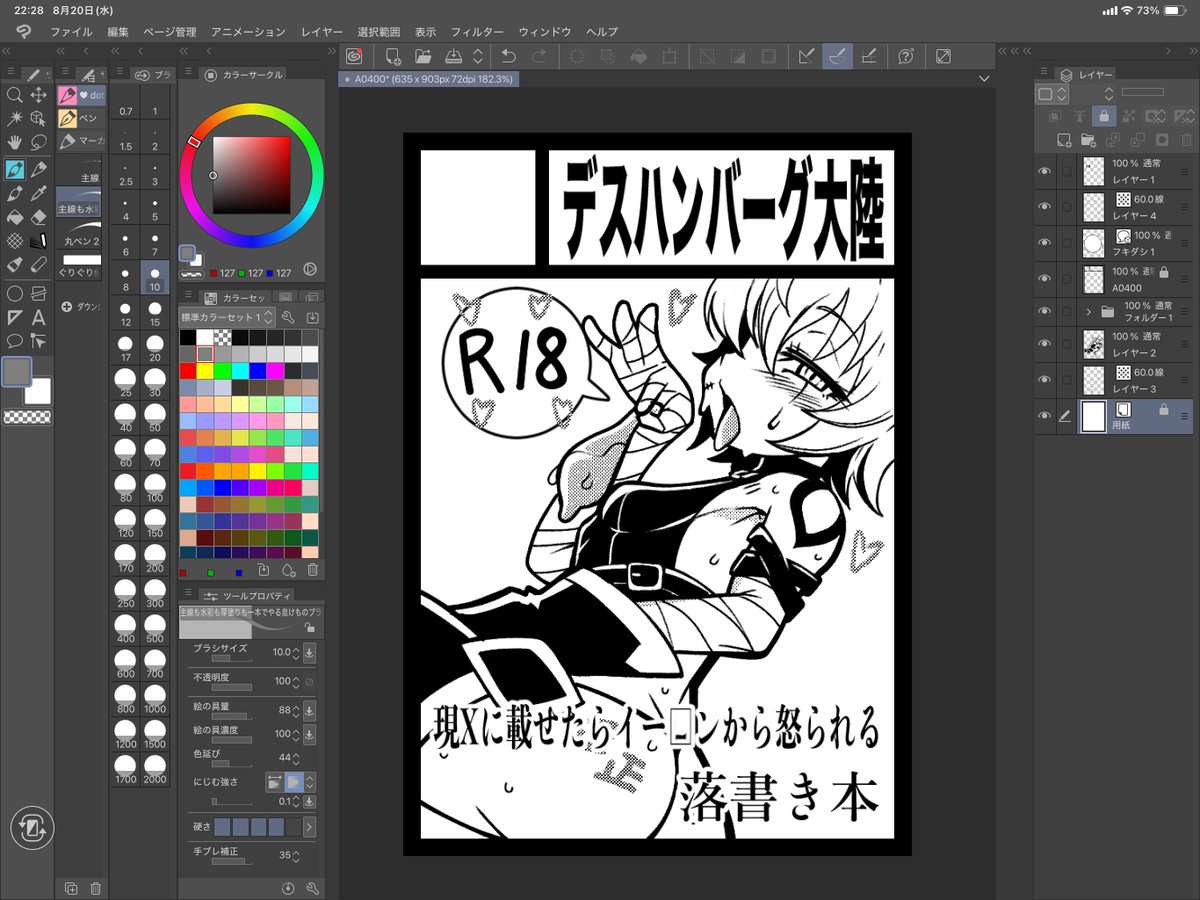
Task: Select the Move tool
Action: point(40,97)
